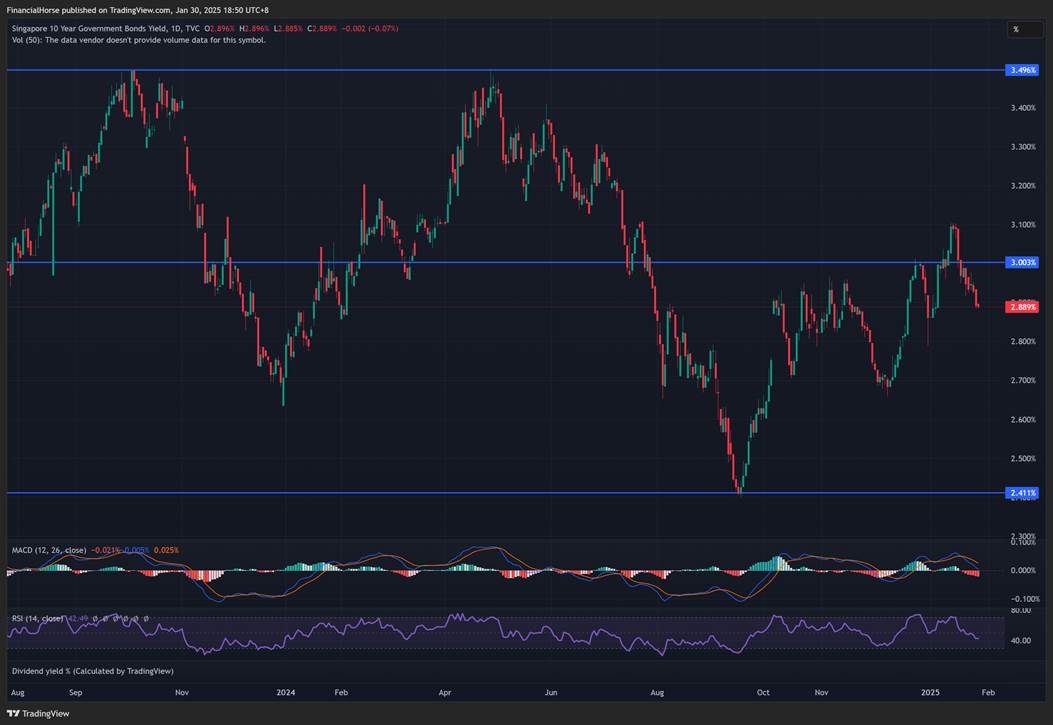This screenshot has height=725, width=1053.
Task: Click the 3.200% price axis label
Action: [x=1023, y=186]
